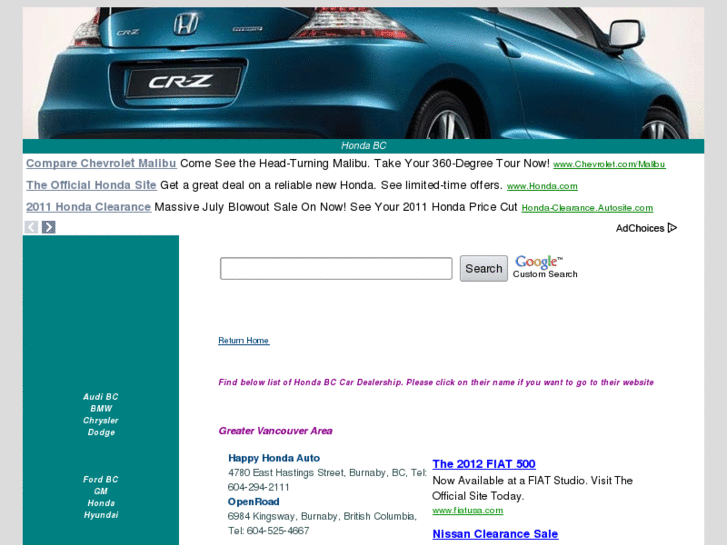
Task: Select Audi BC in sidebar menu
Action: pyautogui.click(x=101, y=397)
